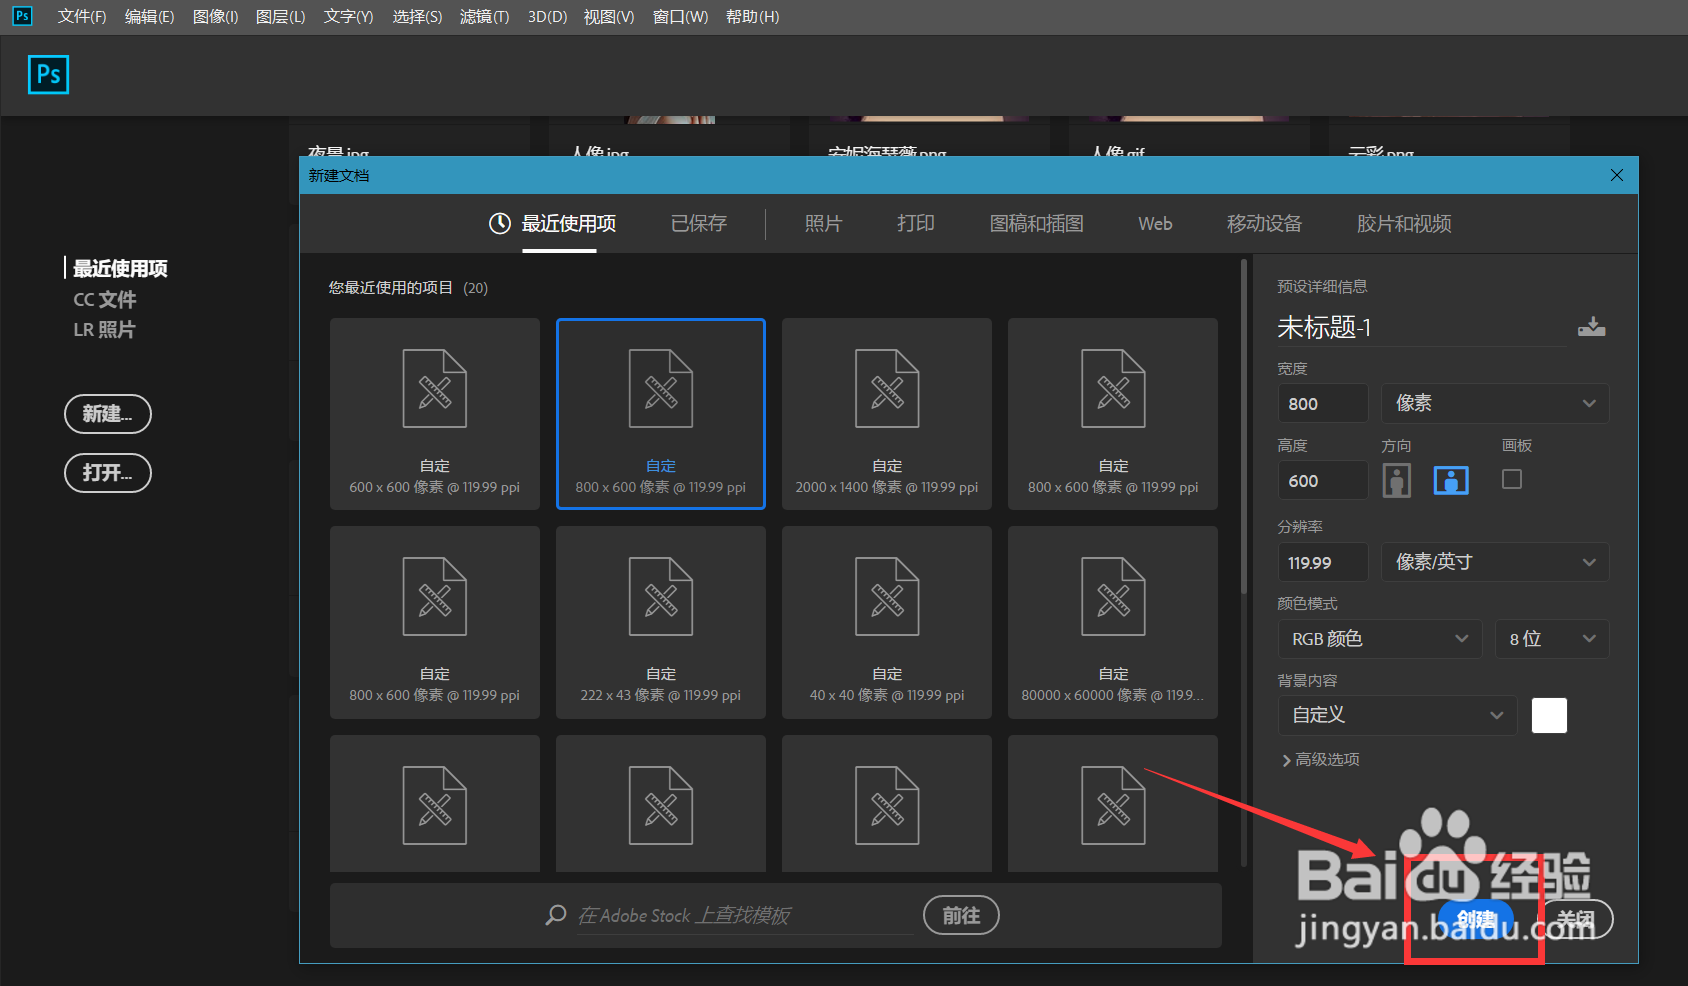This screenshot has height=986, width=1688.
Task: Select the 80000 x 60000 像素 preset
Action: click(1113, 622)
